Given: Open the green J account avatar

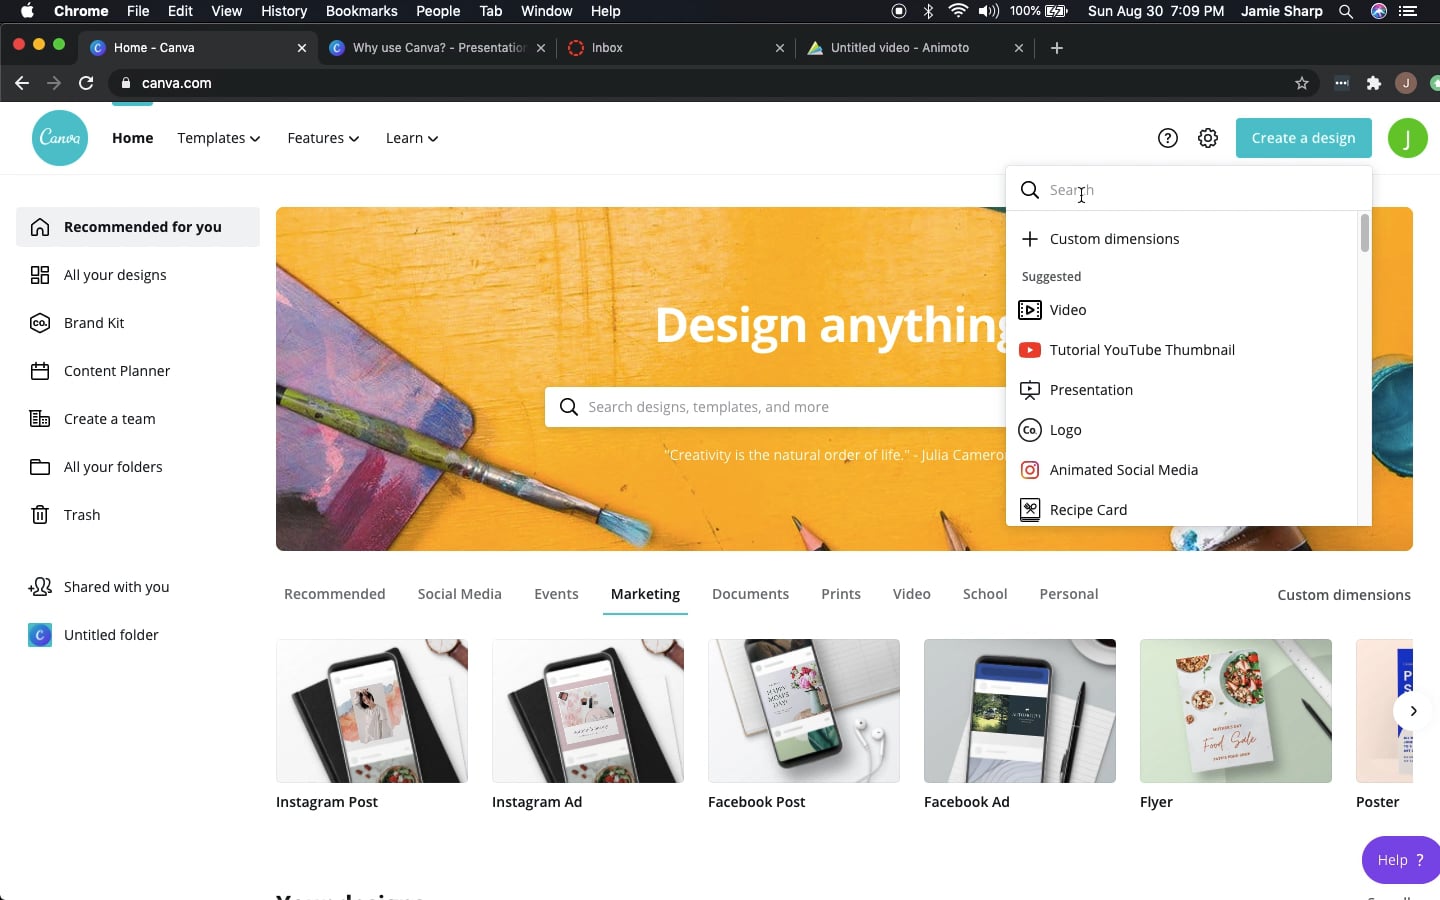Looking at the screenshot, I should pyautogui.click(x=1407, y=138).
